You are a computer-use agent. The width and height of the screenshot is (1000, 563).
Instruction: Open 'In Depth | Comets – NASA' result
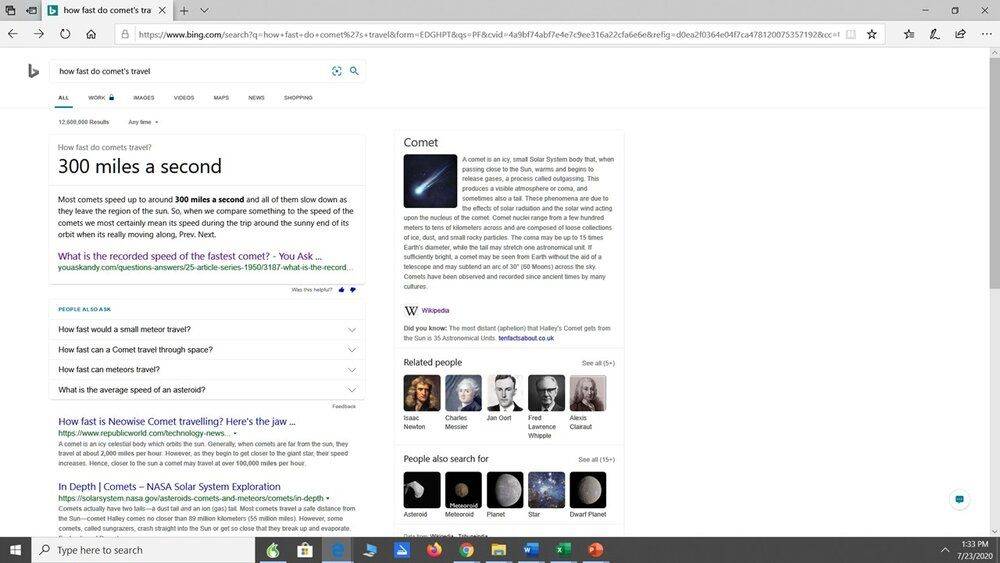click(169, 486)
